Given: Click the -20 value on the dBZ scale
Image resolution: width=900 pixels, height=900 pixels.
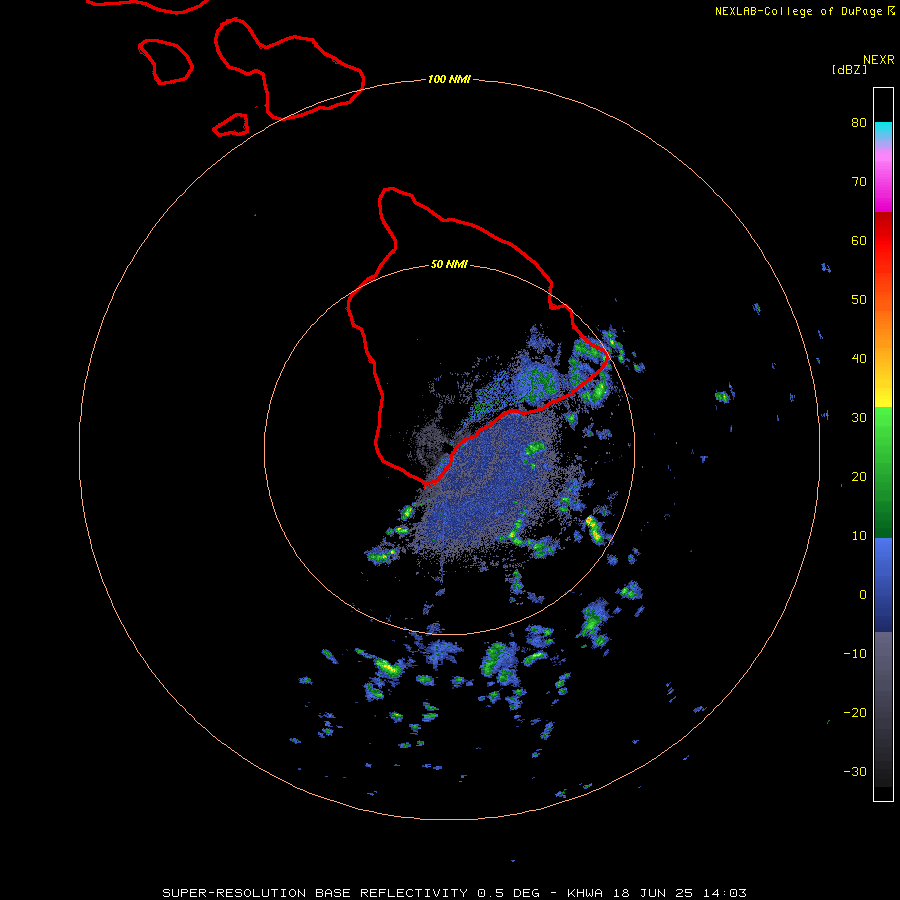Looking at the screenshot, I should [x=855, y=713].
